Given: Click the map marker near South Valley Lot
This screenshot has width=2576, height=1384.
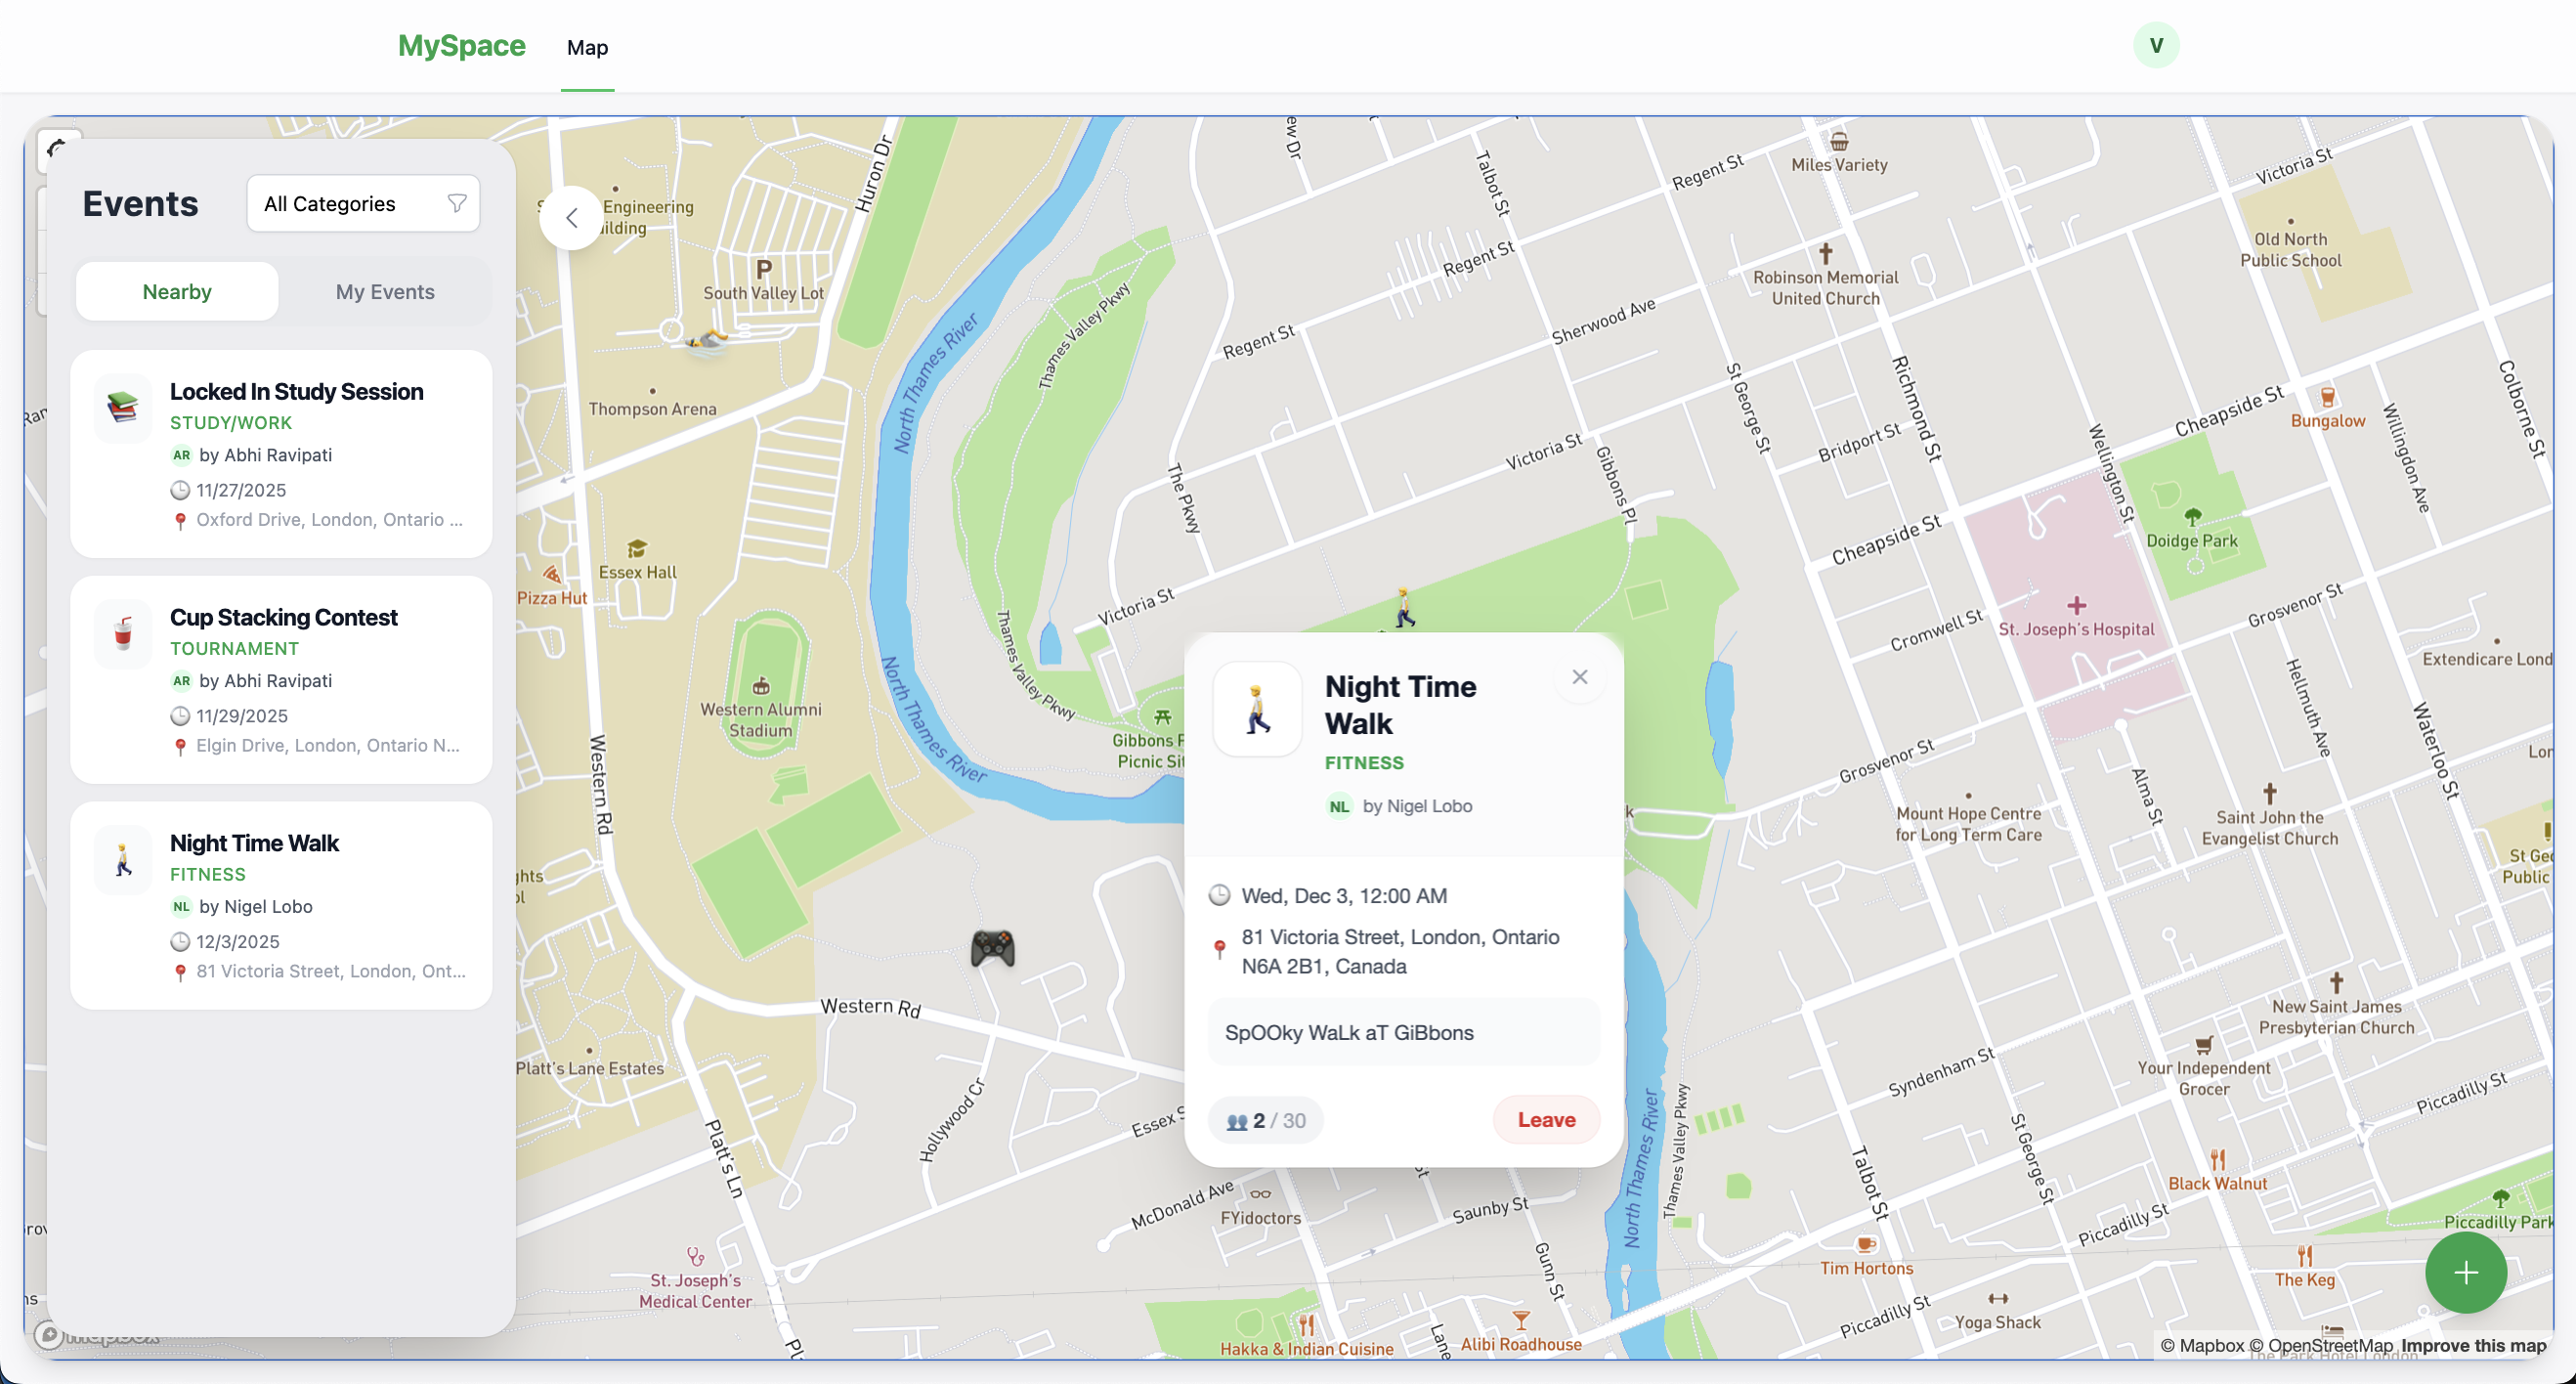Looking at the screenshot, I should click(x=707, y=342).
